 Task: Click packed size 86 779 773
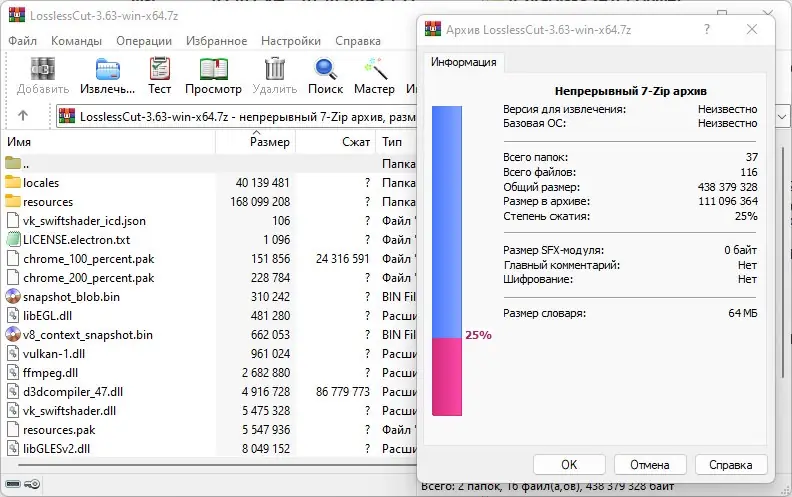coord(343,391)
